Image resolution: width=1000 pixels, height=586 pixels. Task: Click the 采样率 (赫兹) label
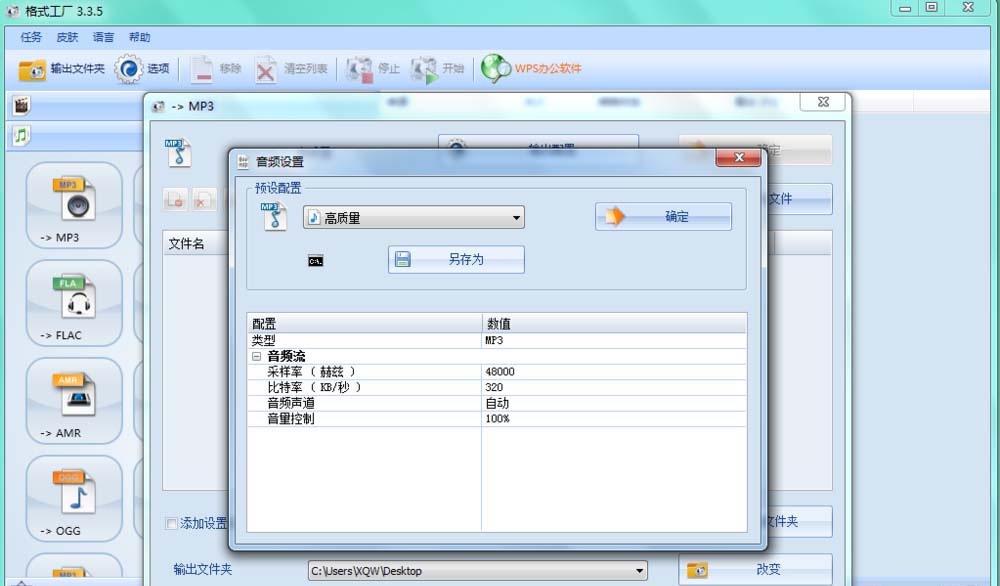coord(311,372)
